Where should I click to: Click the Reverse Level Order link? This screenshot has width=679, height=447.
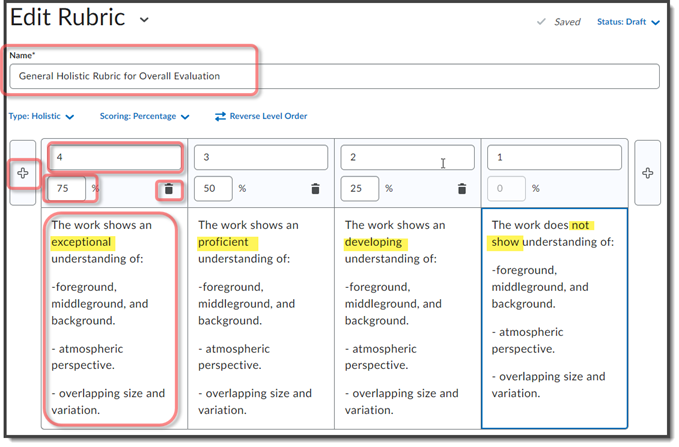pos(268,116)
